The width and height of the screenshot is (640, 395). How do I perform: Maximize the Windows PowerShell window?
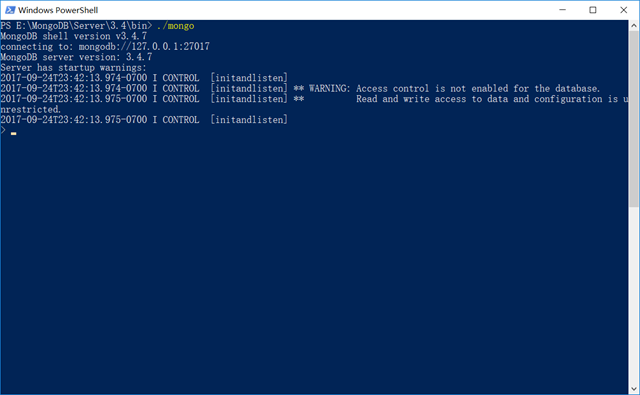click(593, 10)
